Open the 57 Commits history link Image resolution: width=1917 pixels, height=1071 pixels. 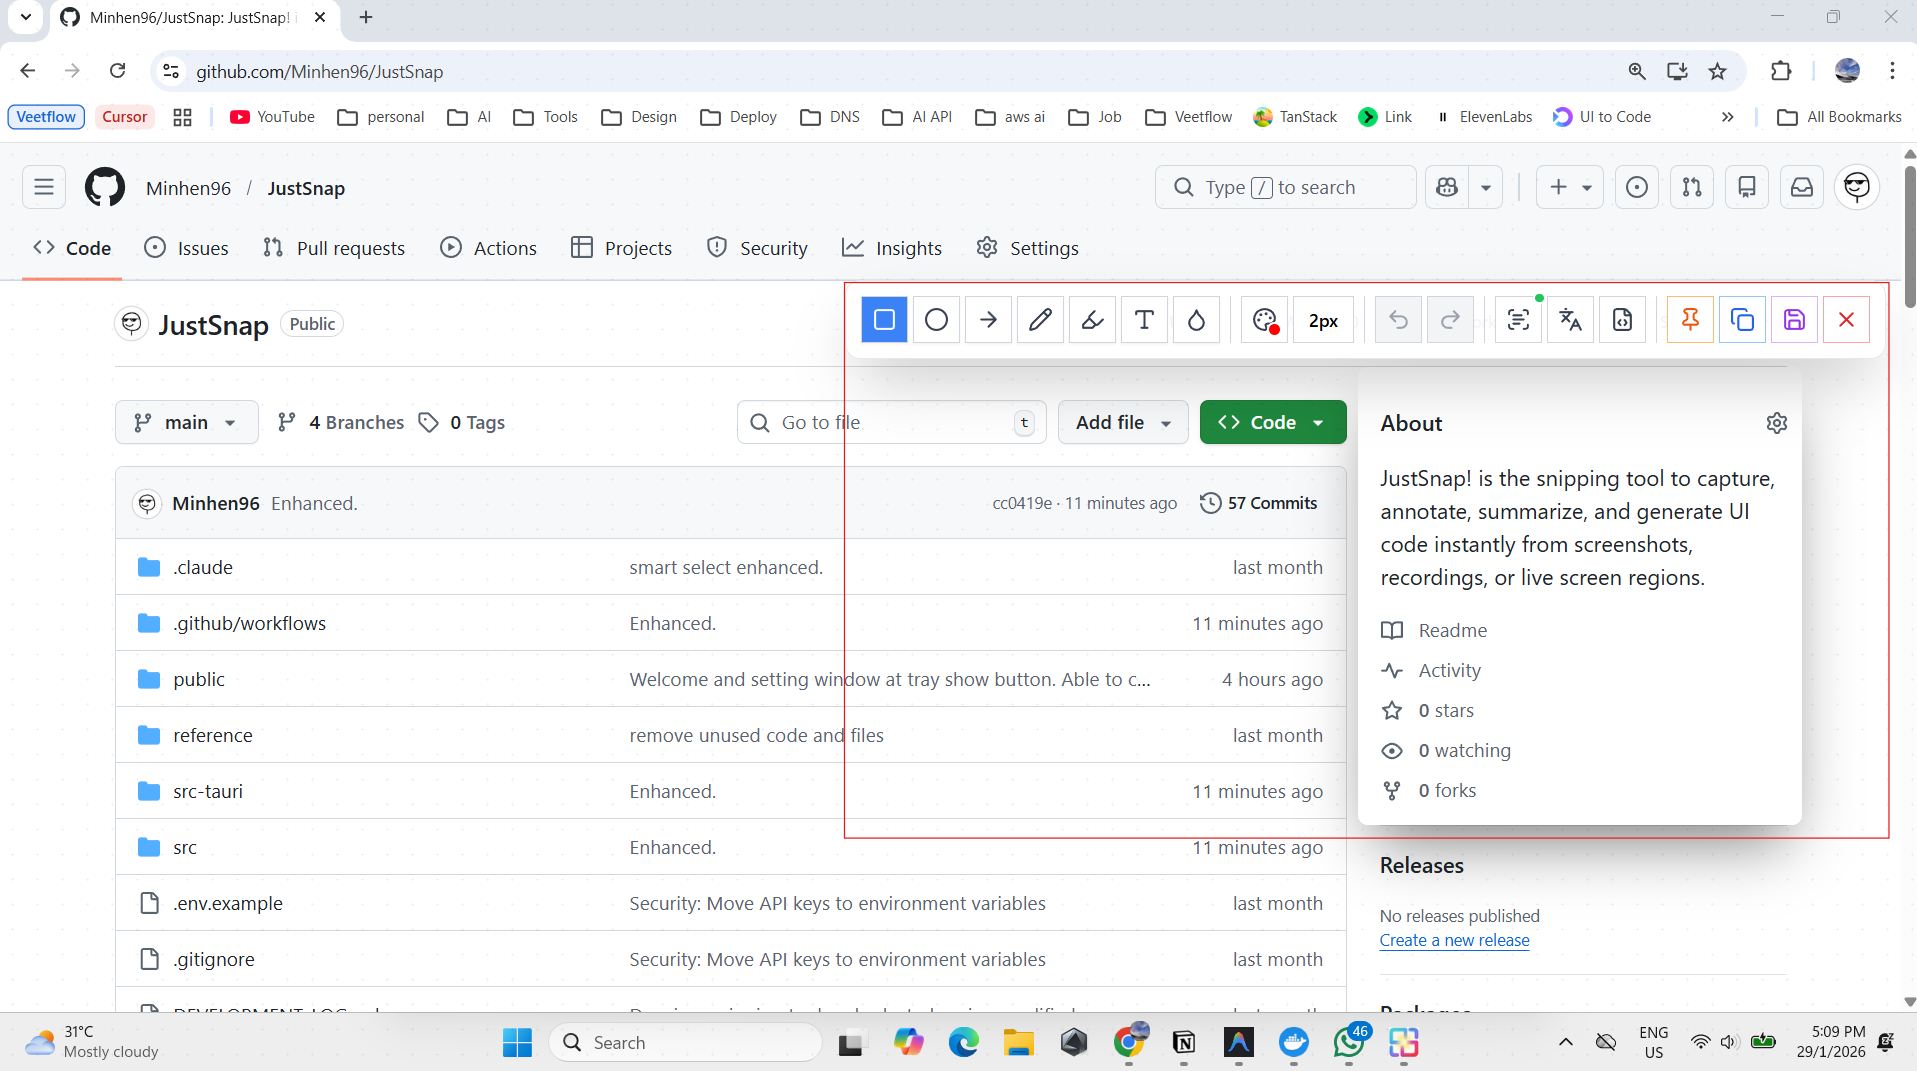click(x=1259, y=503)
